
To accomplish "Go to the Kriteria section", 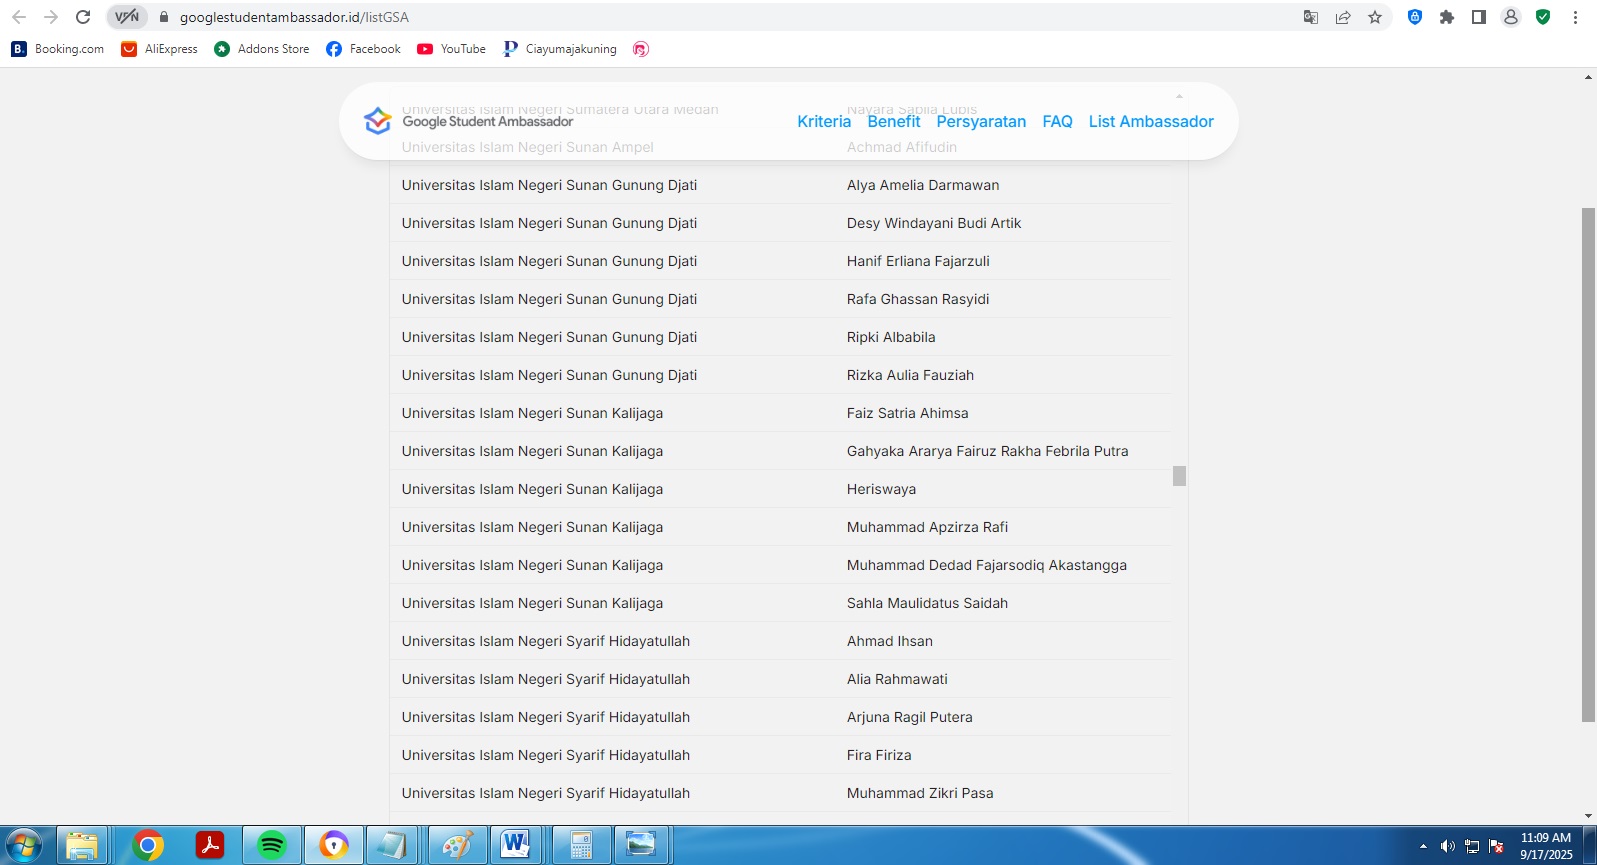I will (x=824, y=121).
